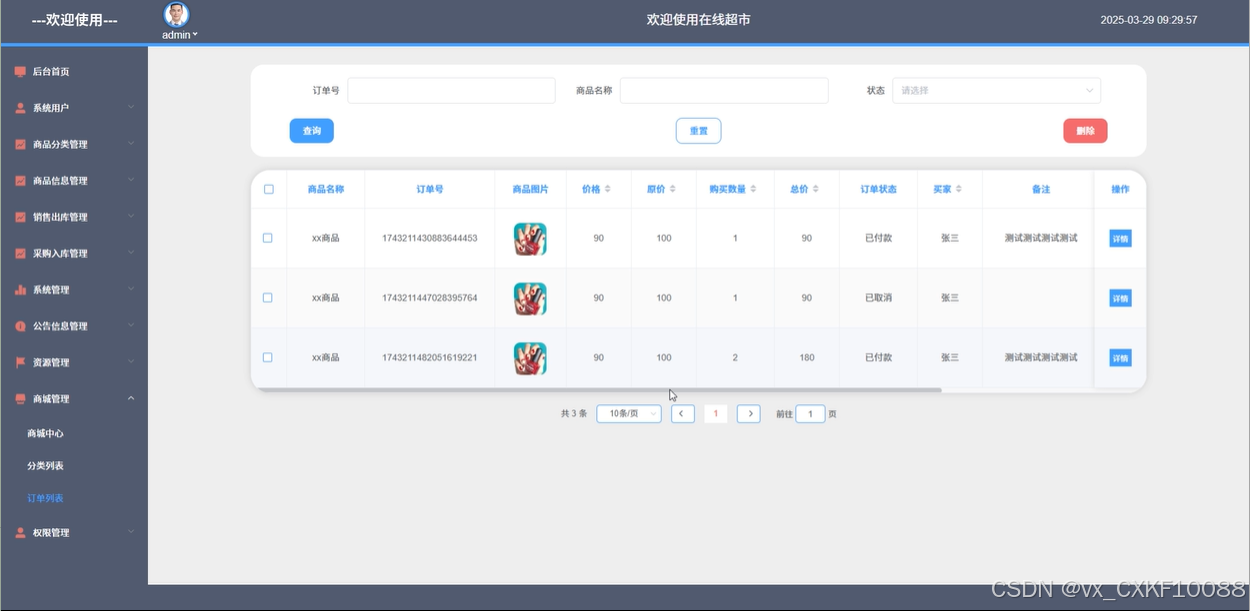
Task: Click the 共 3 条 total text
Action: pyautogui.click(x=574, y=414)
